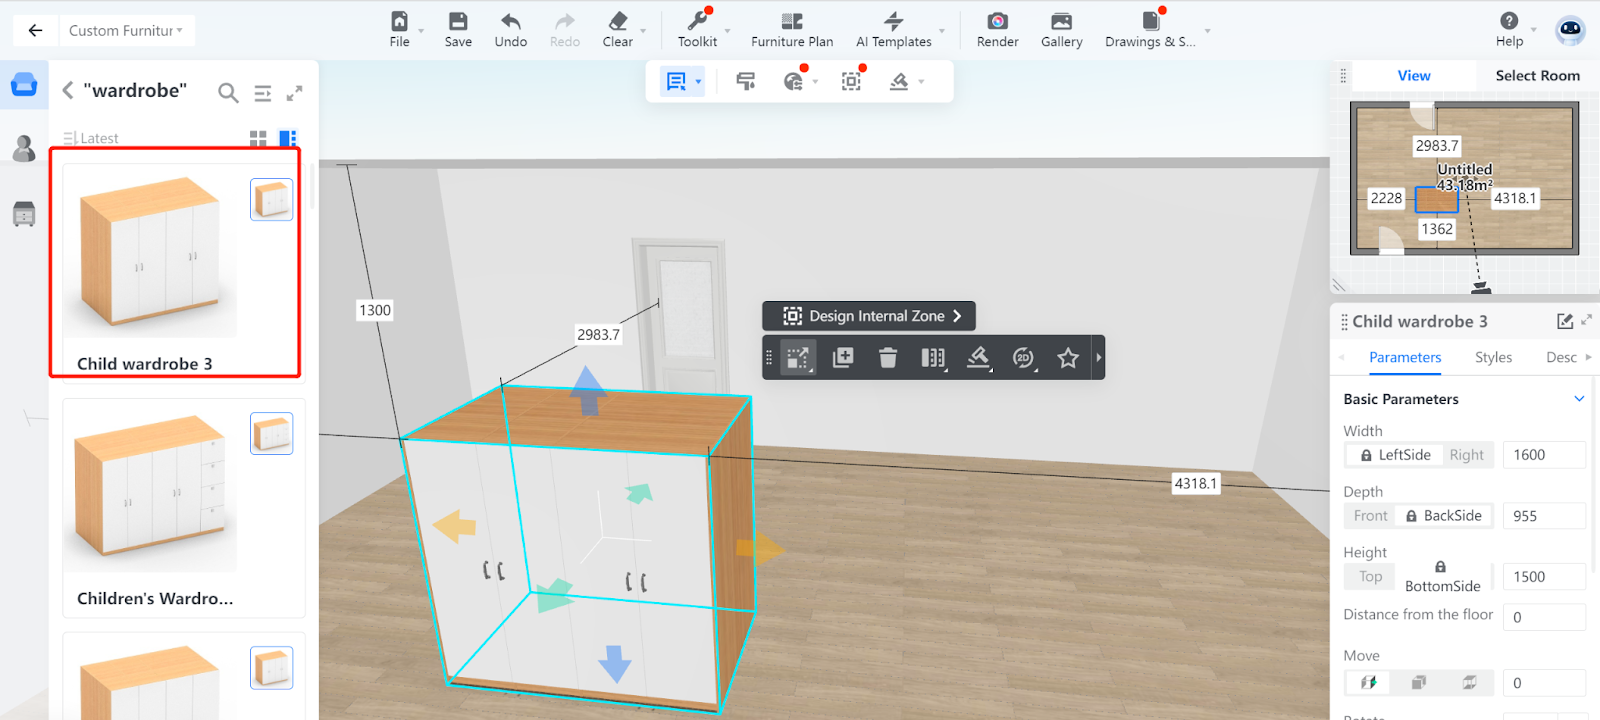Viewport: 1600px width, 720px height.
Task: Expand the File menu arrow
Action: point(421,32)
